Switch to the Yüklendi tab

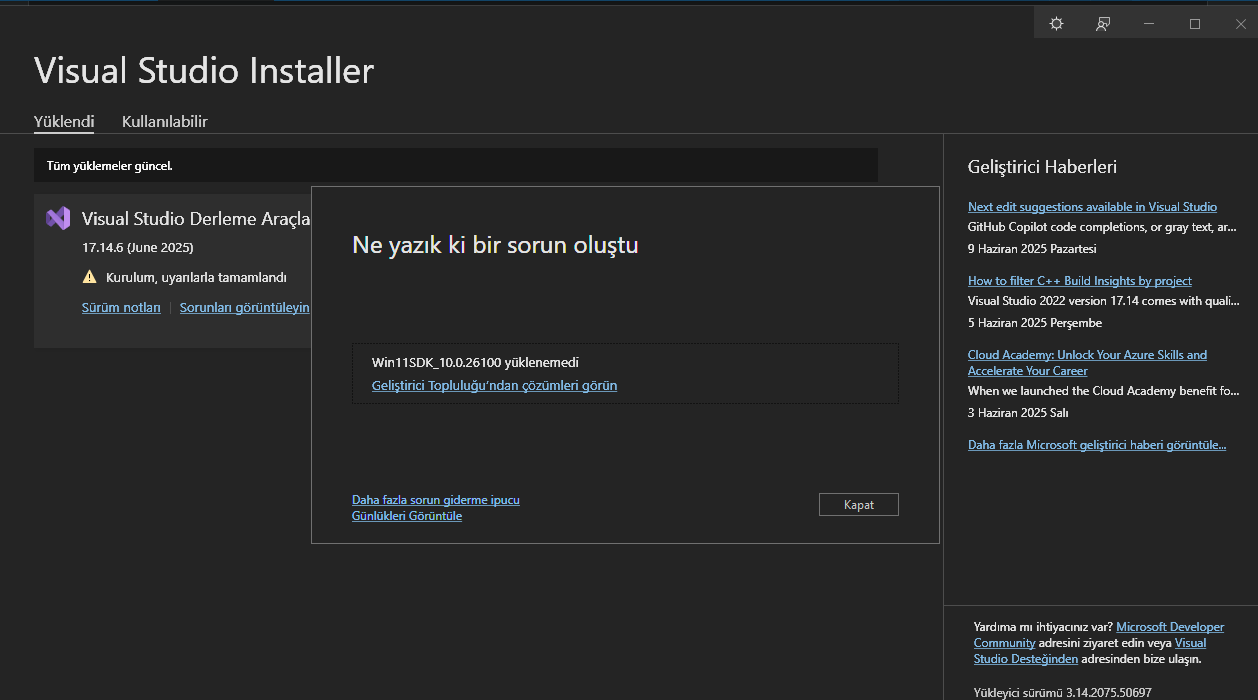click(64, 121)
